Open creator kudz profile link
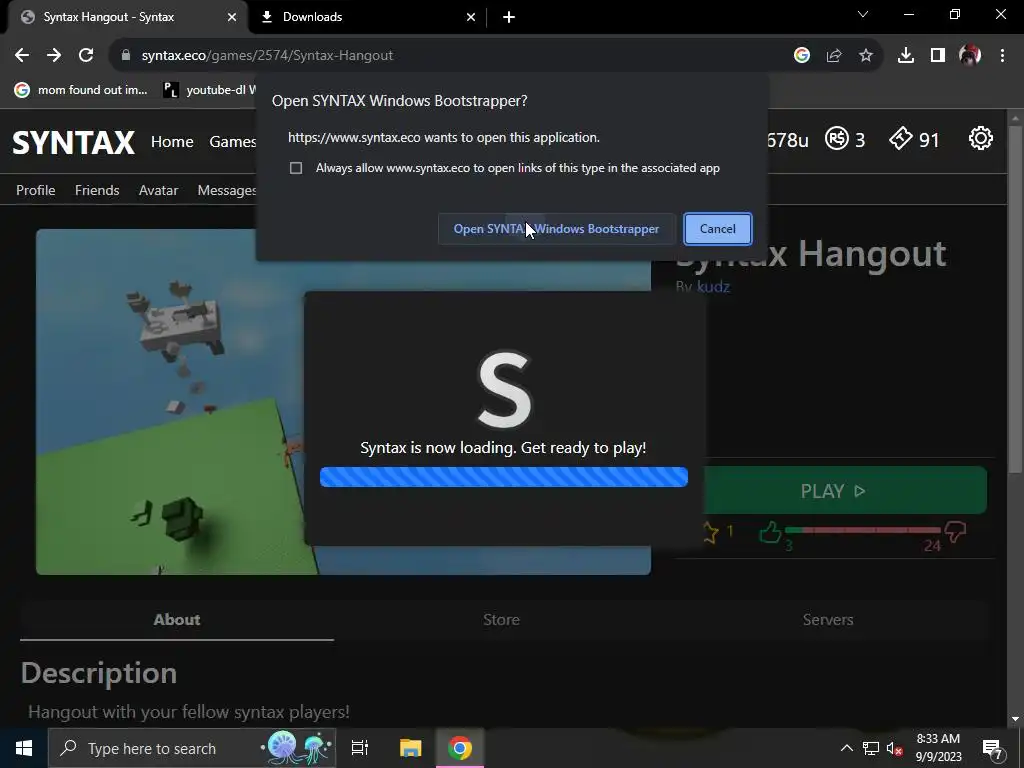This screenshot has width=1024, height=768. 713,287
